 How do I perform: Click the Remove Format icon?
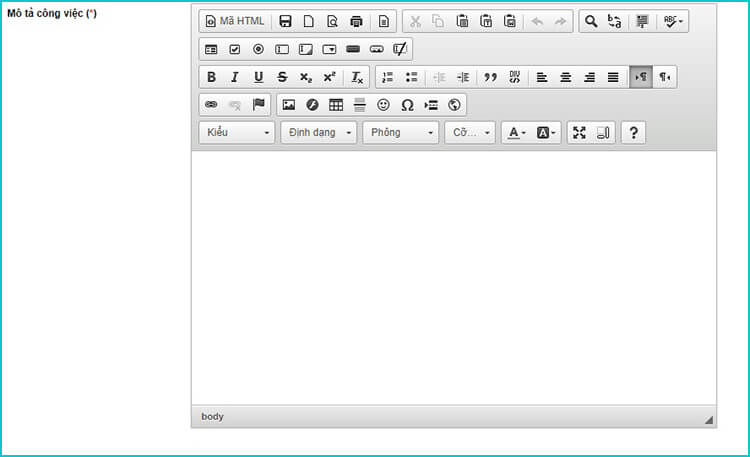[x=357, y=77]
